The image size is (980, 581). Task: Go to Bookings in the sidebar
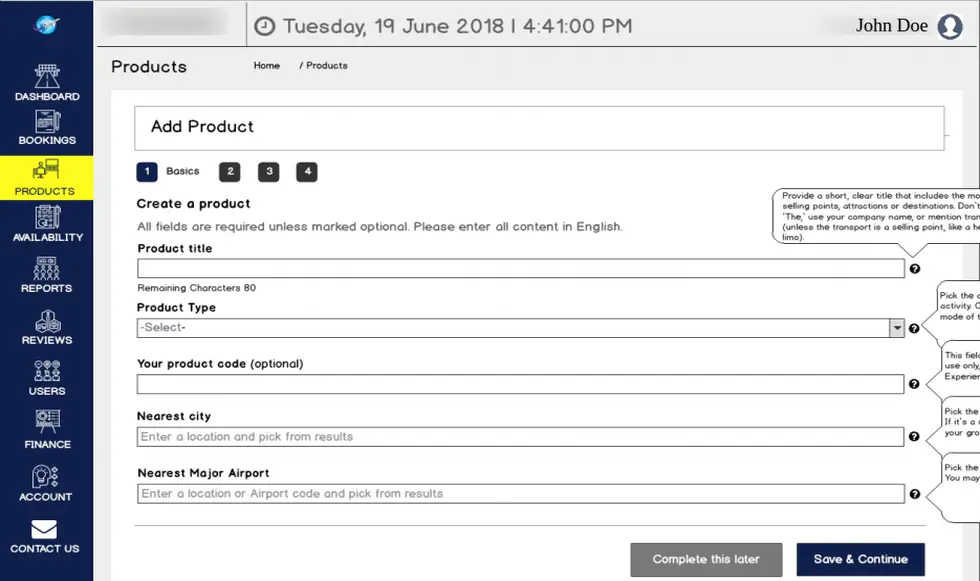48,121
